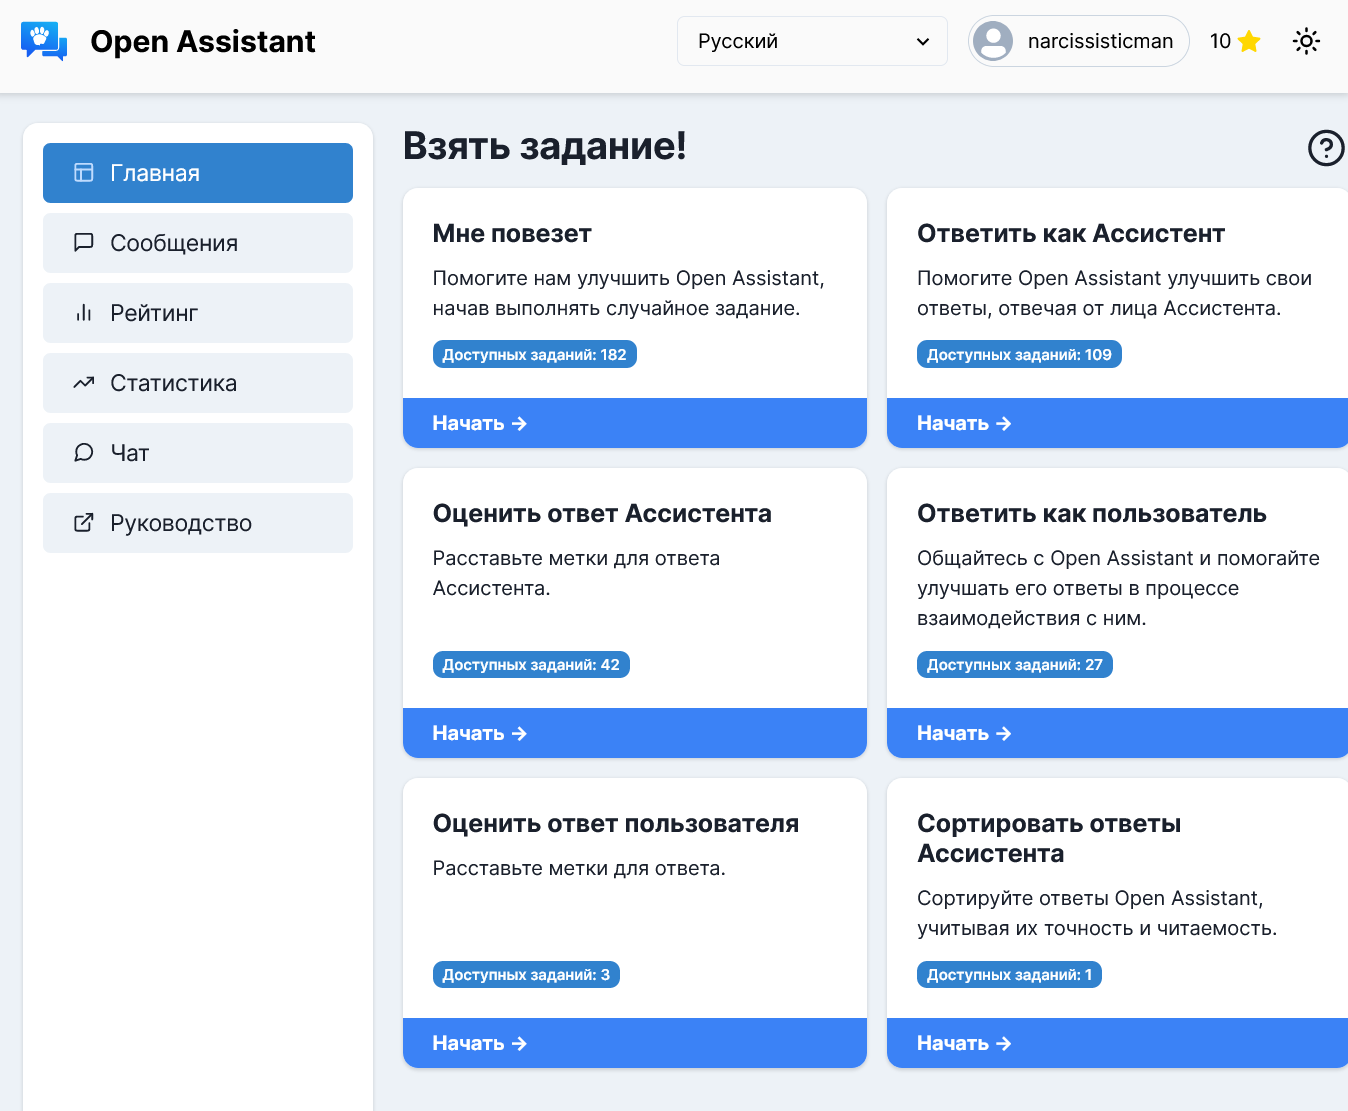This screenshot has height=1111, width=1348.
Task: Click Начать on Мне повезет card
Action: (x=633, y=422)
